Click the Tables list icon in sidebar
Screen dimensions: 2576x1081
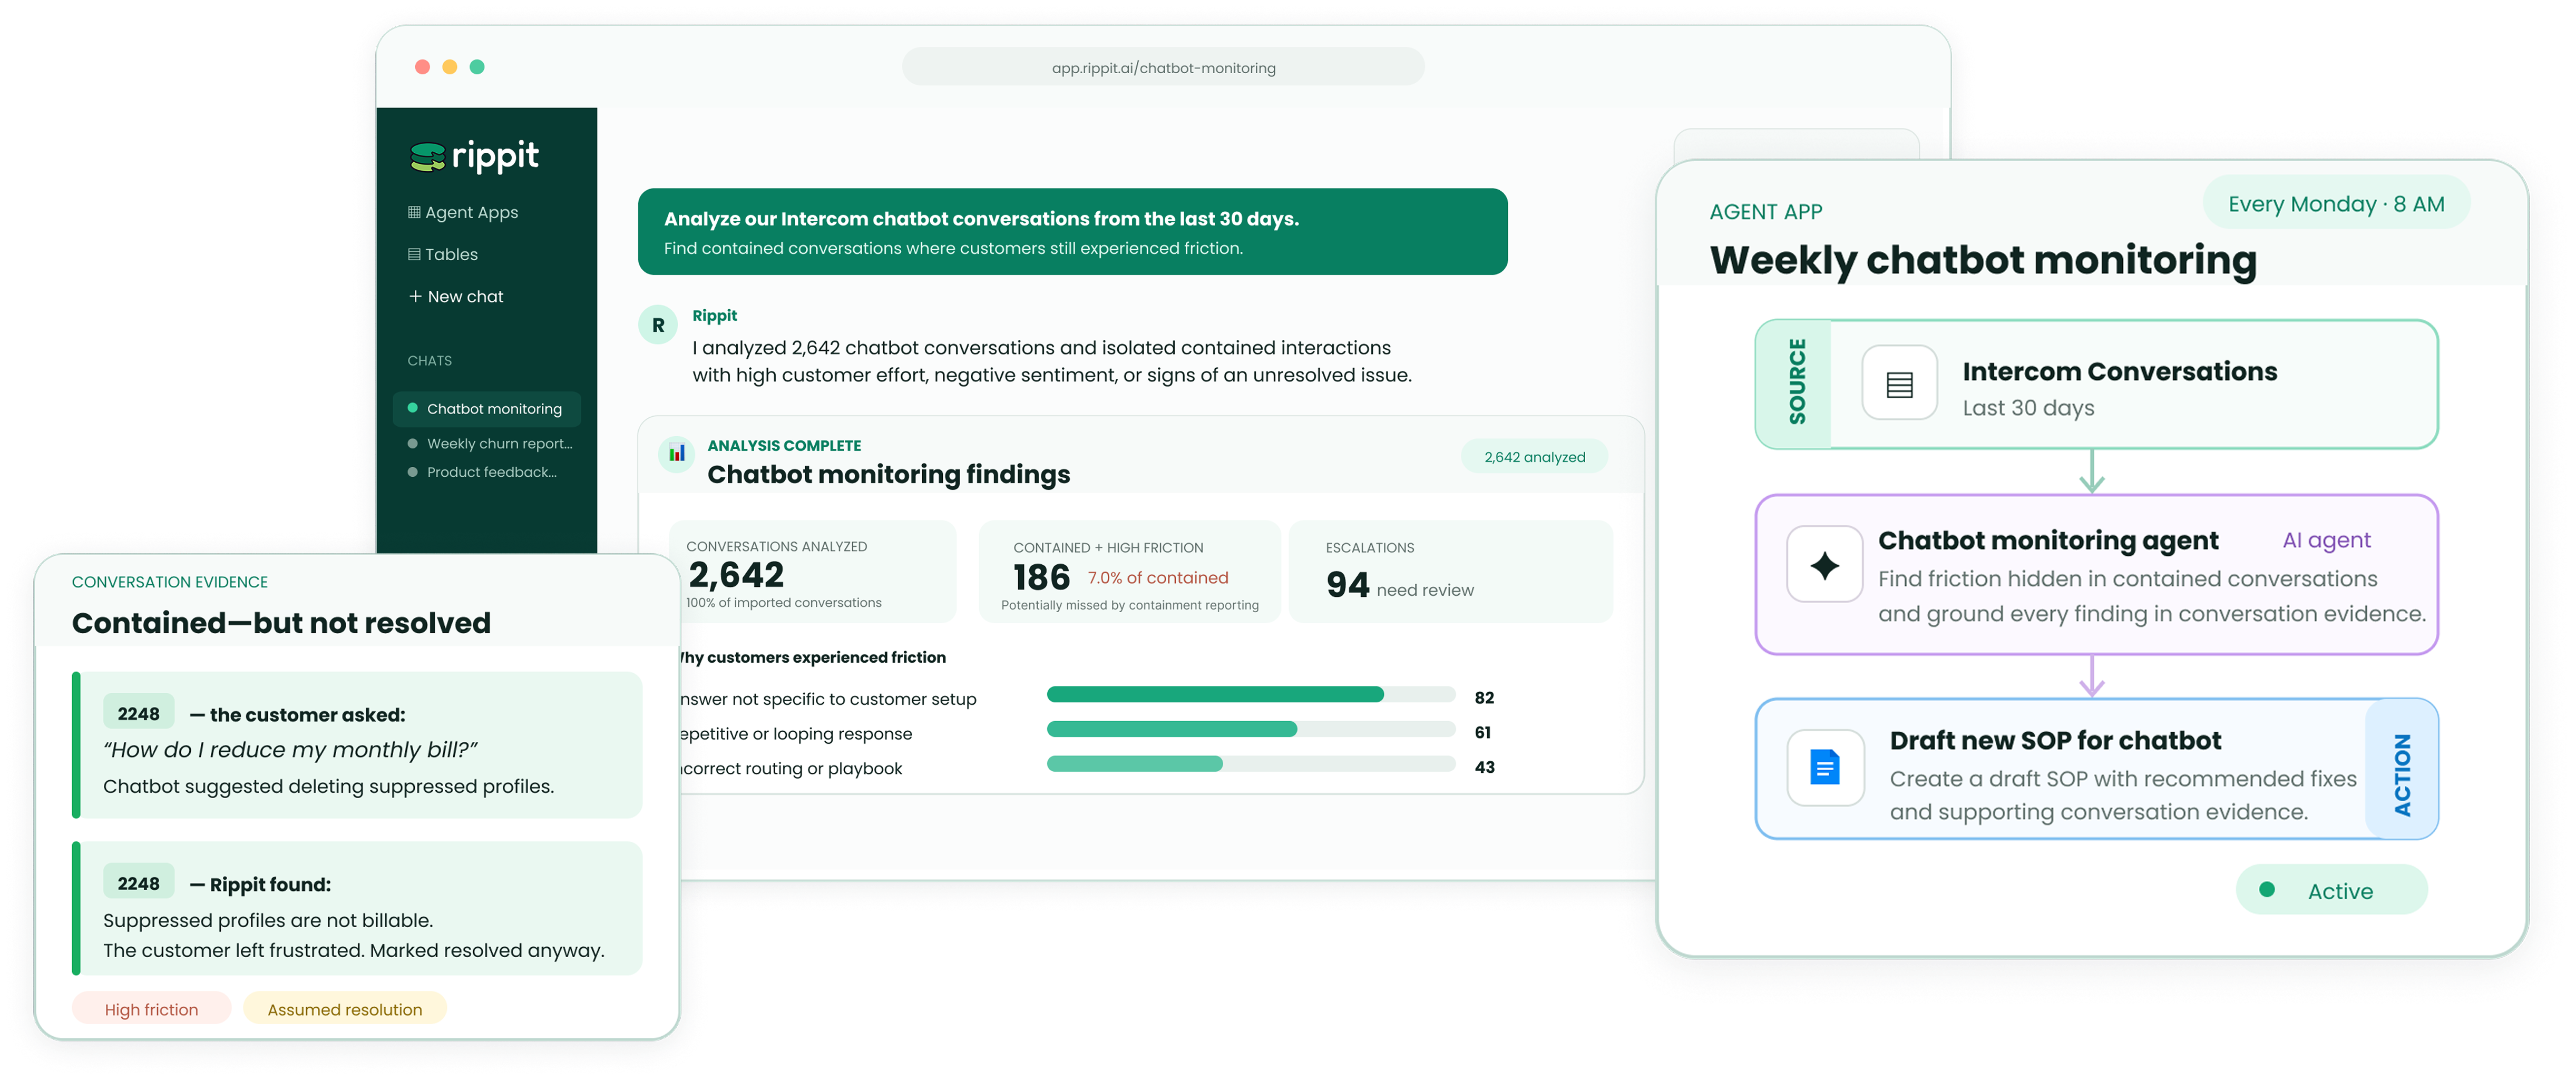coord(414,254)
